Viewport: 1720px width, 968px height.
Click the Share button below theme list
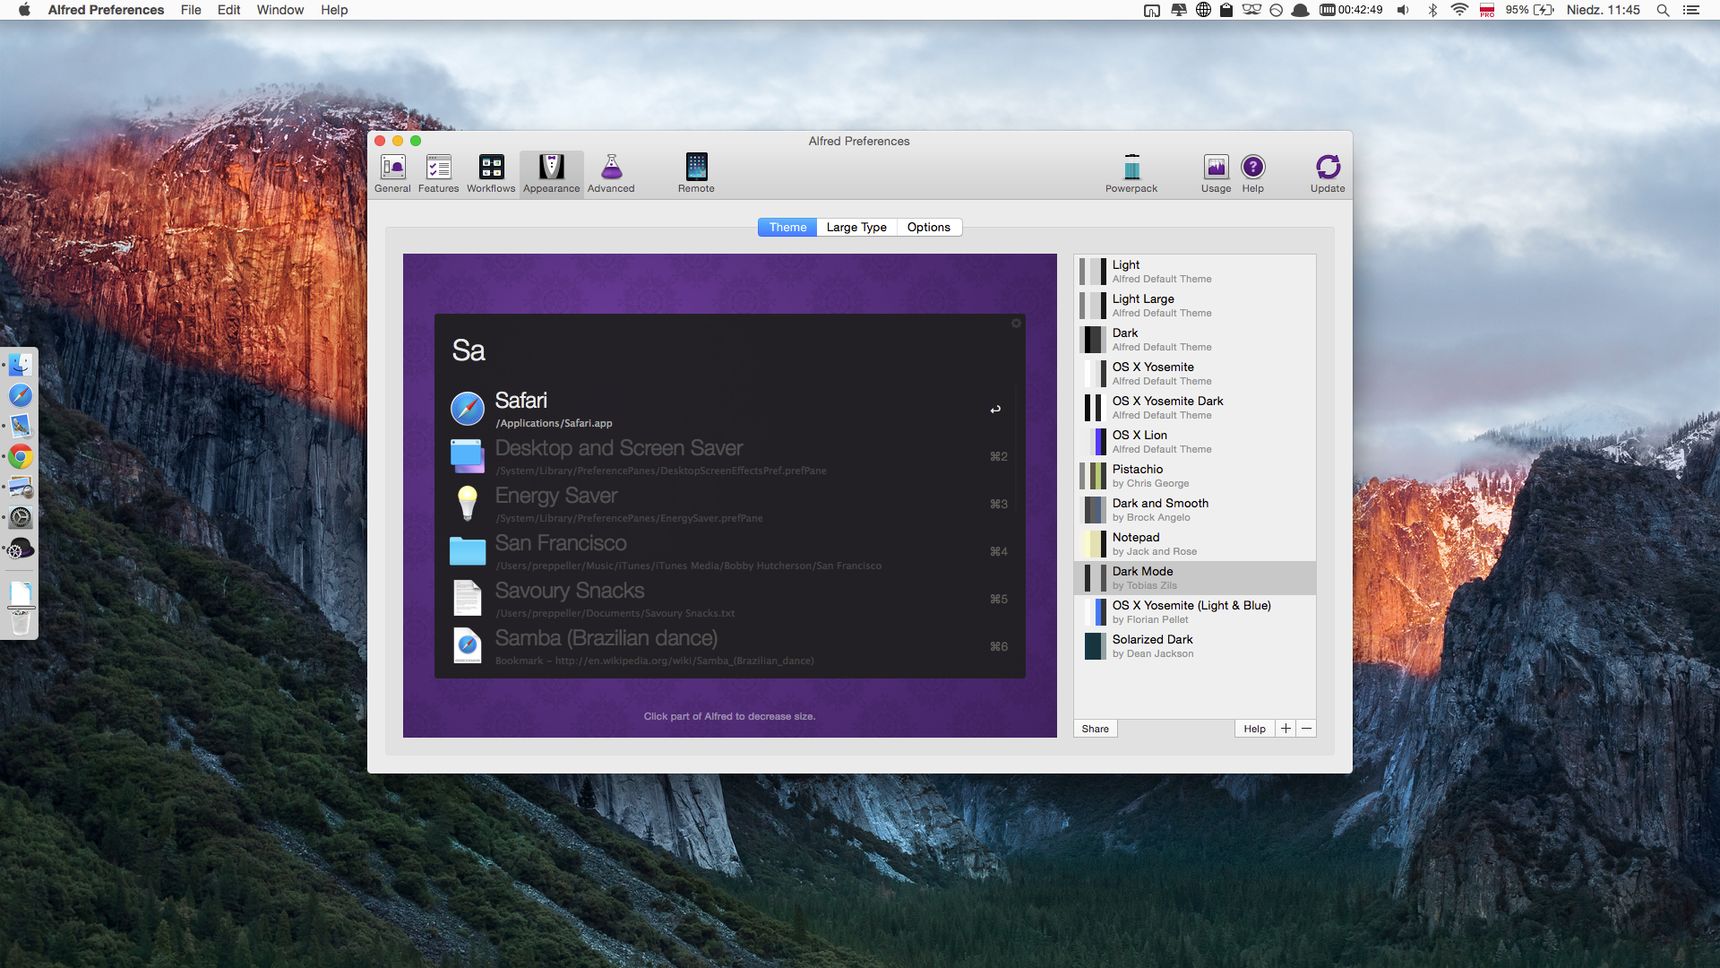pyautogui.click(x=1095, y=729)
